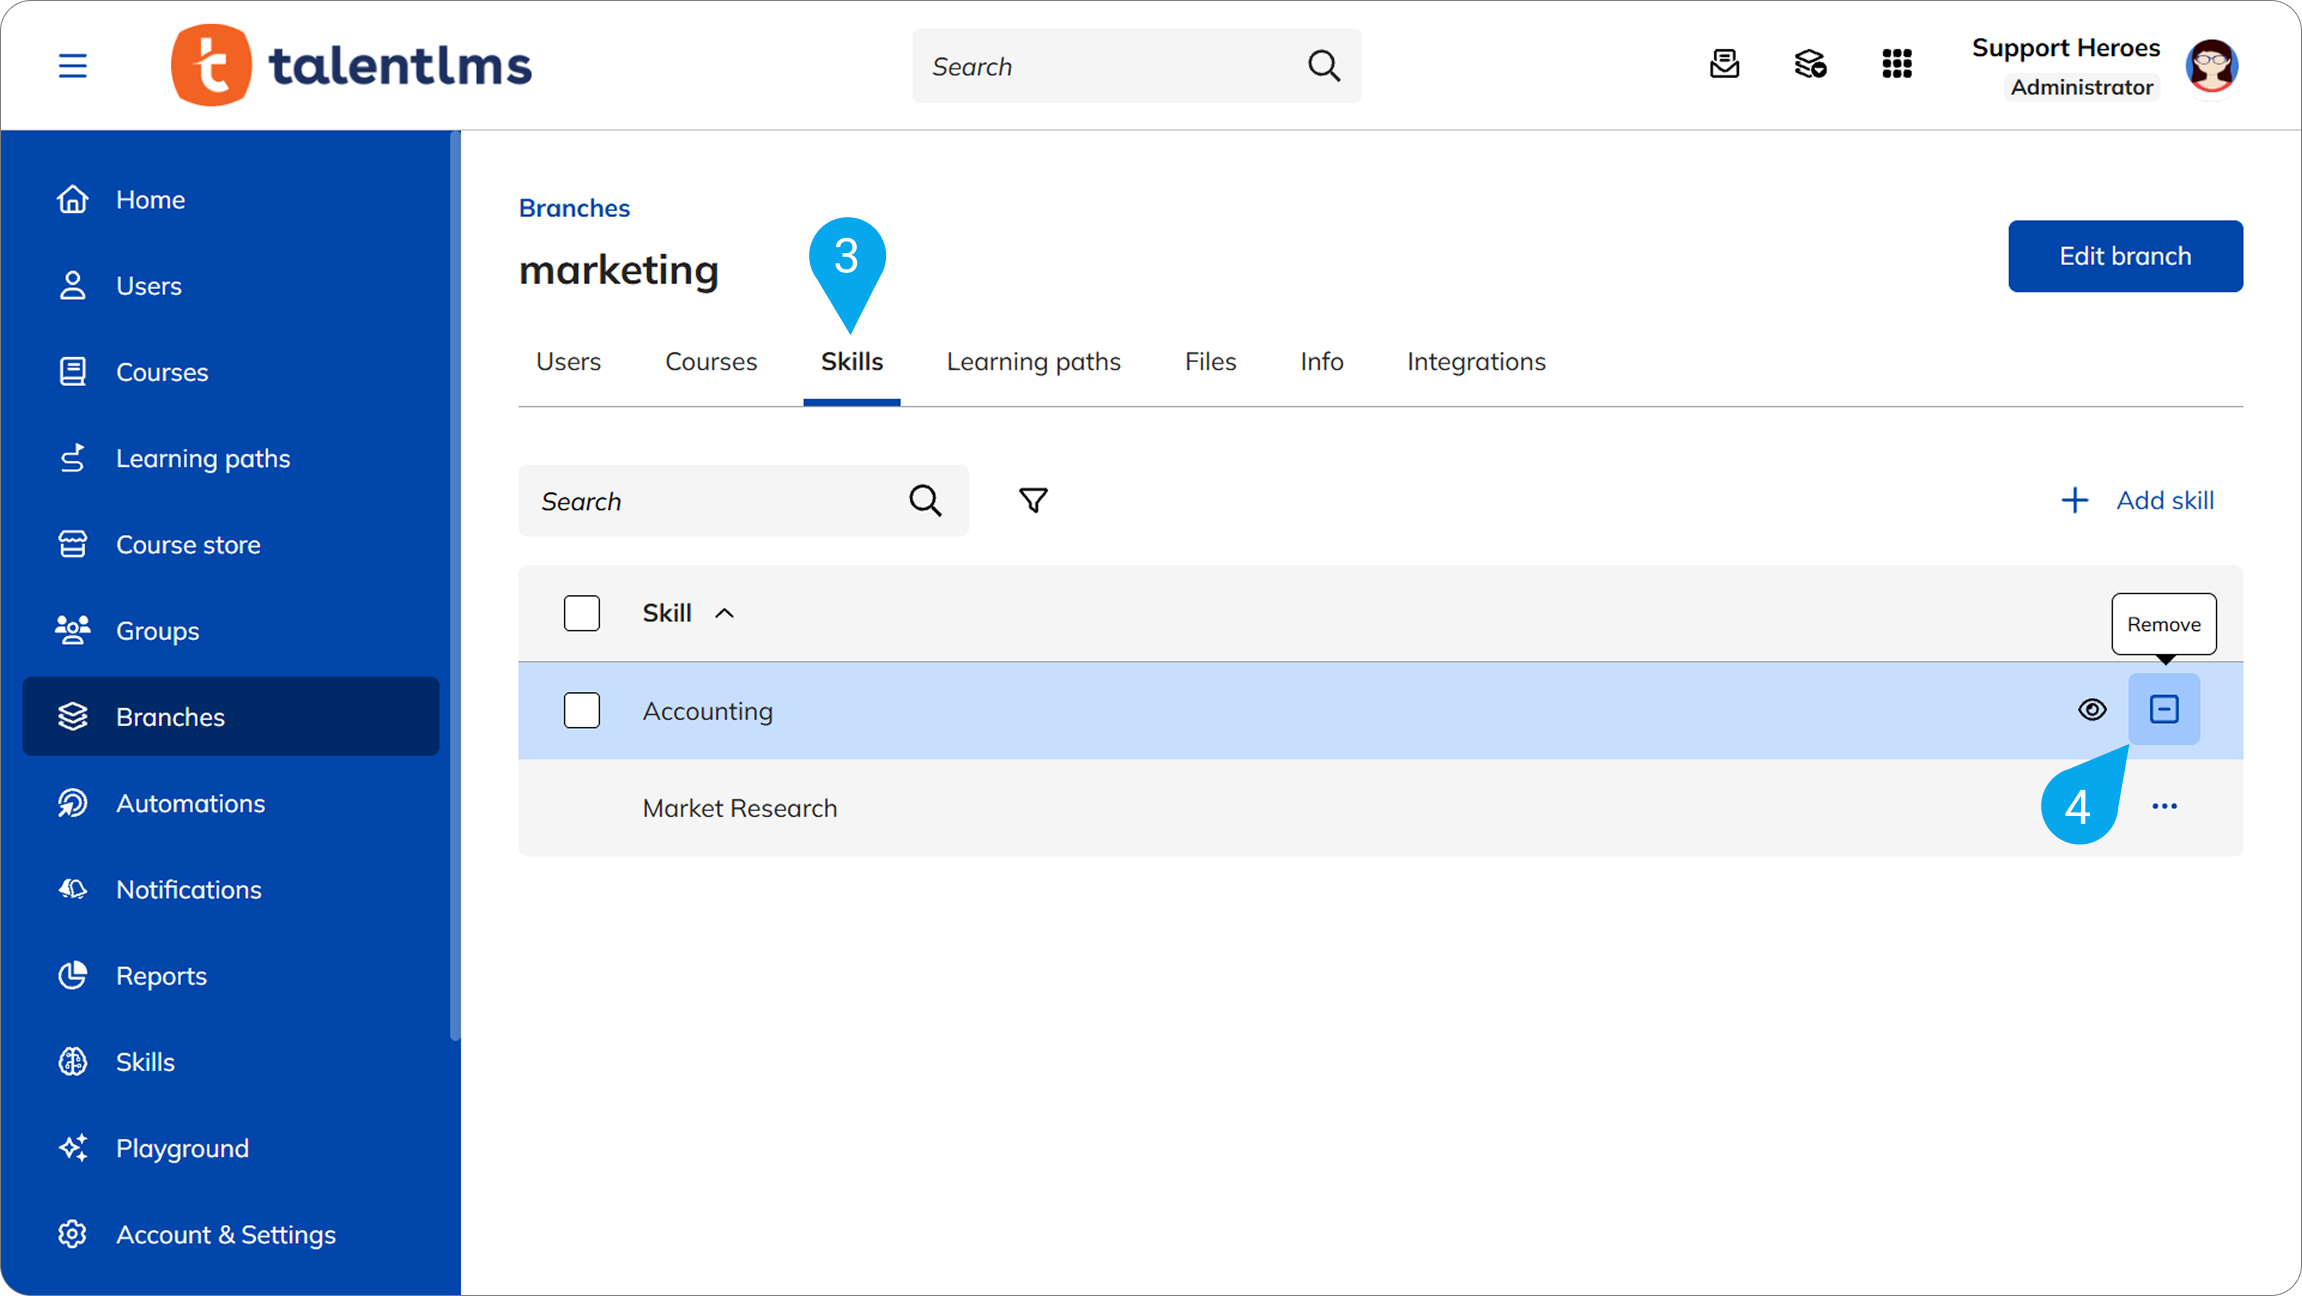This screenshot has width=2302, height=1296.
Task: Select Branches in the sidebar
Action: pyautogui.click(x=231, y=717)
